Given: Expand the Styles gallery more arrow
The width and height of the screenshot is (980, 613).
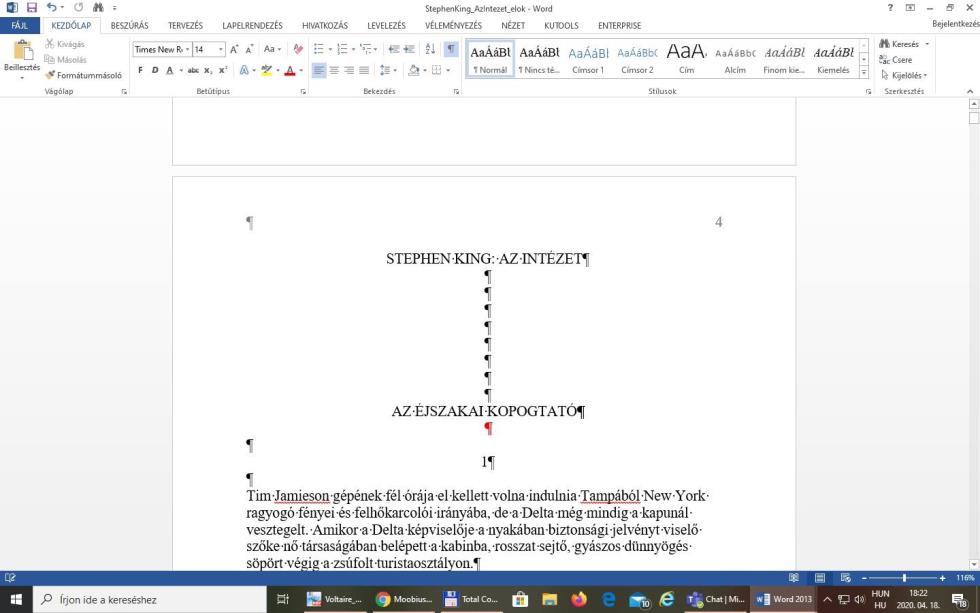Looking at the screenshot, I should click(864, 72).
